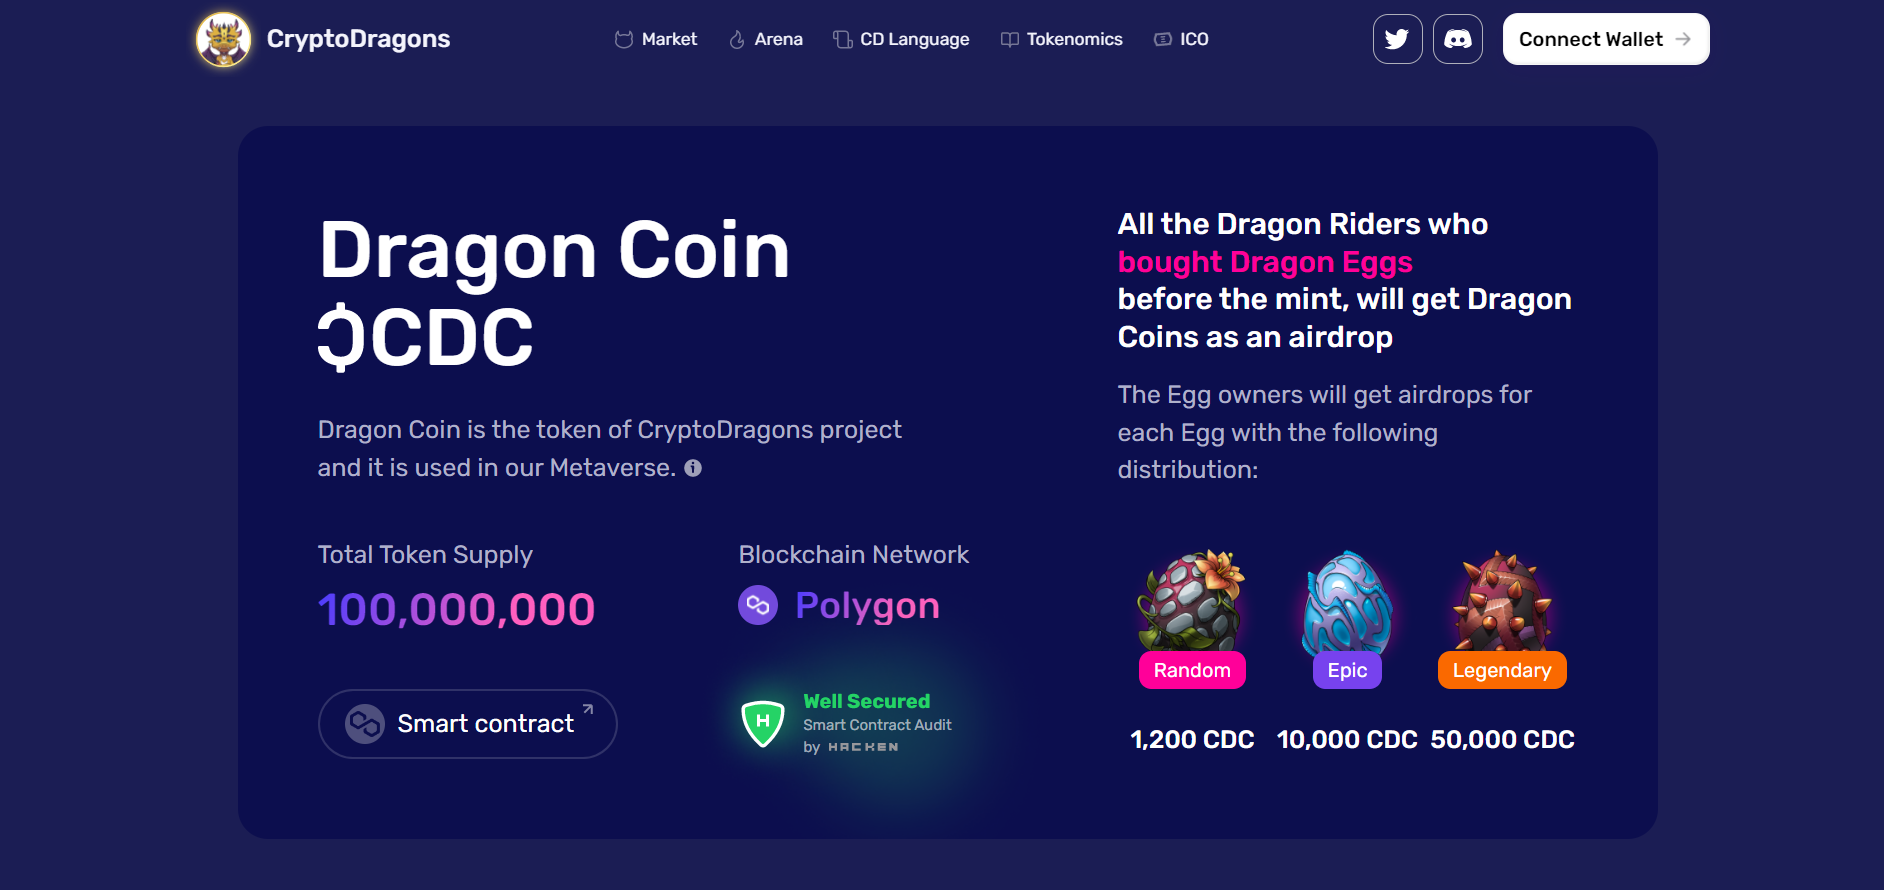Click the purple Epic label badge
The height and width of the screenshot is (890, 1884).
pos(1347,670)
